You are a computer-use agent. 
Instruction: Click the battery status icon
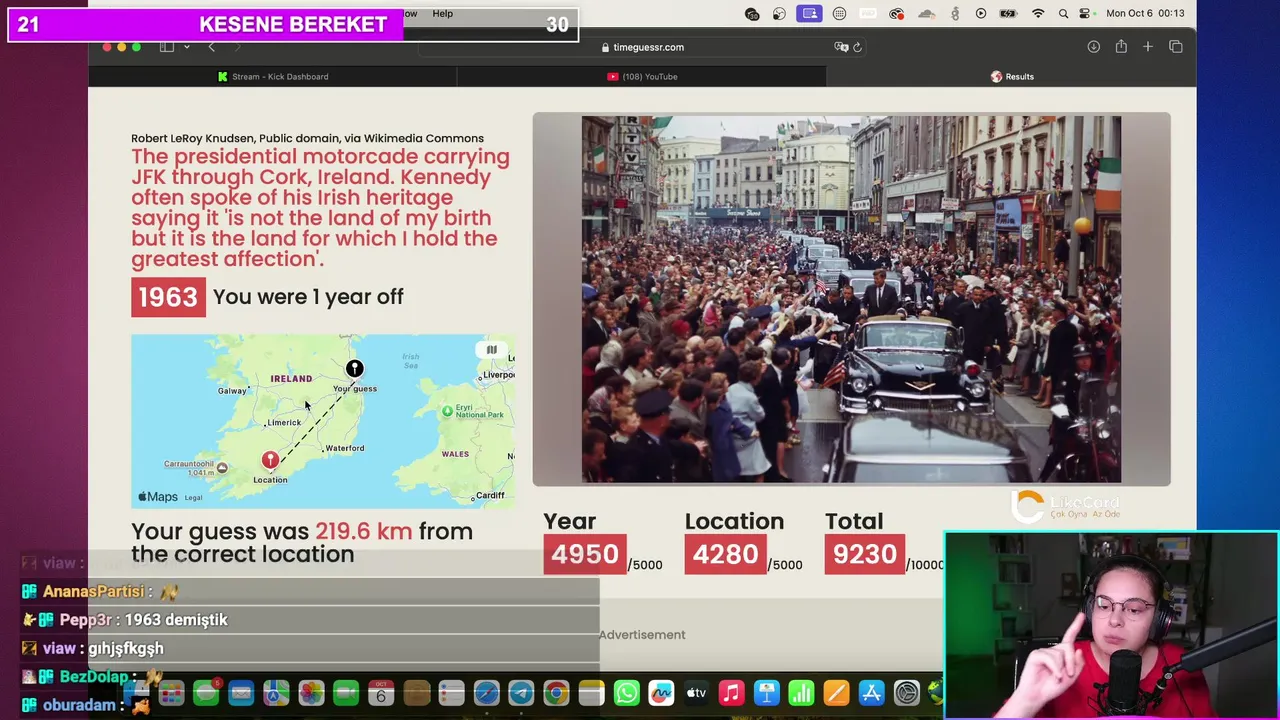(1009, 13)
